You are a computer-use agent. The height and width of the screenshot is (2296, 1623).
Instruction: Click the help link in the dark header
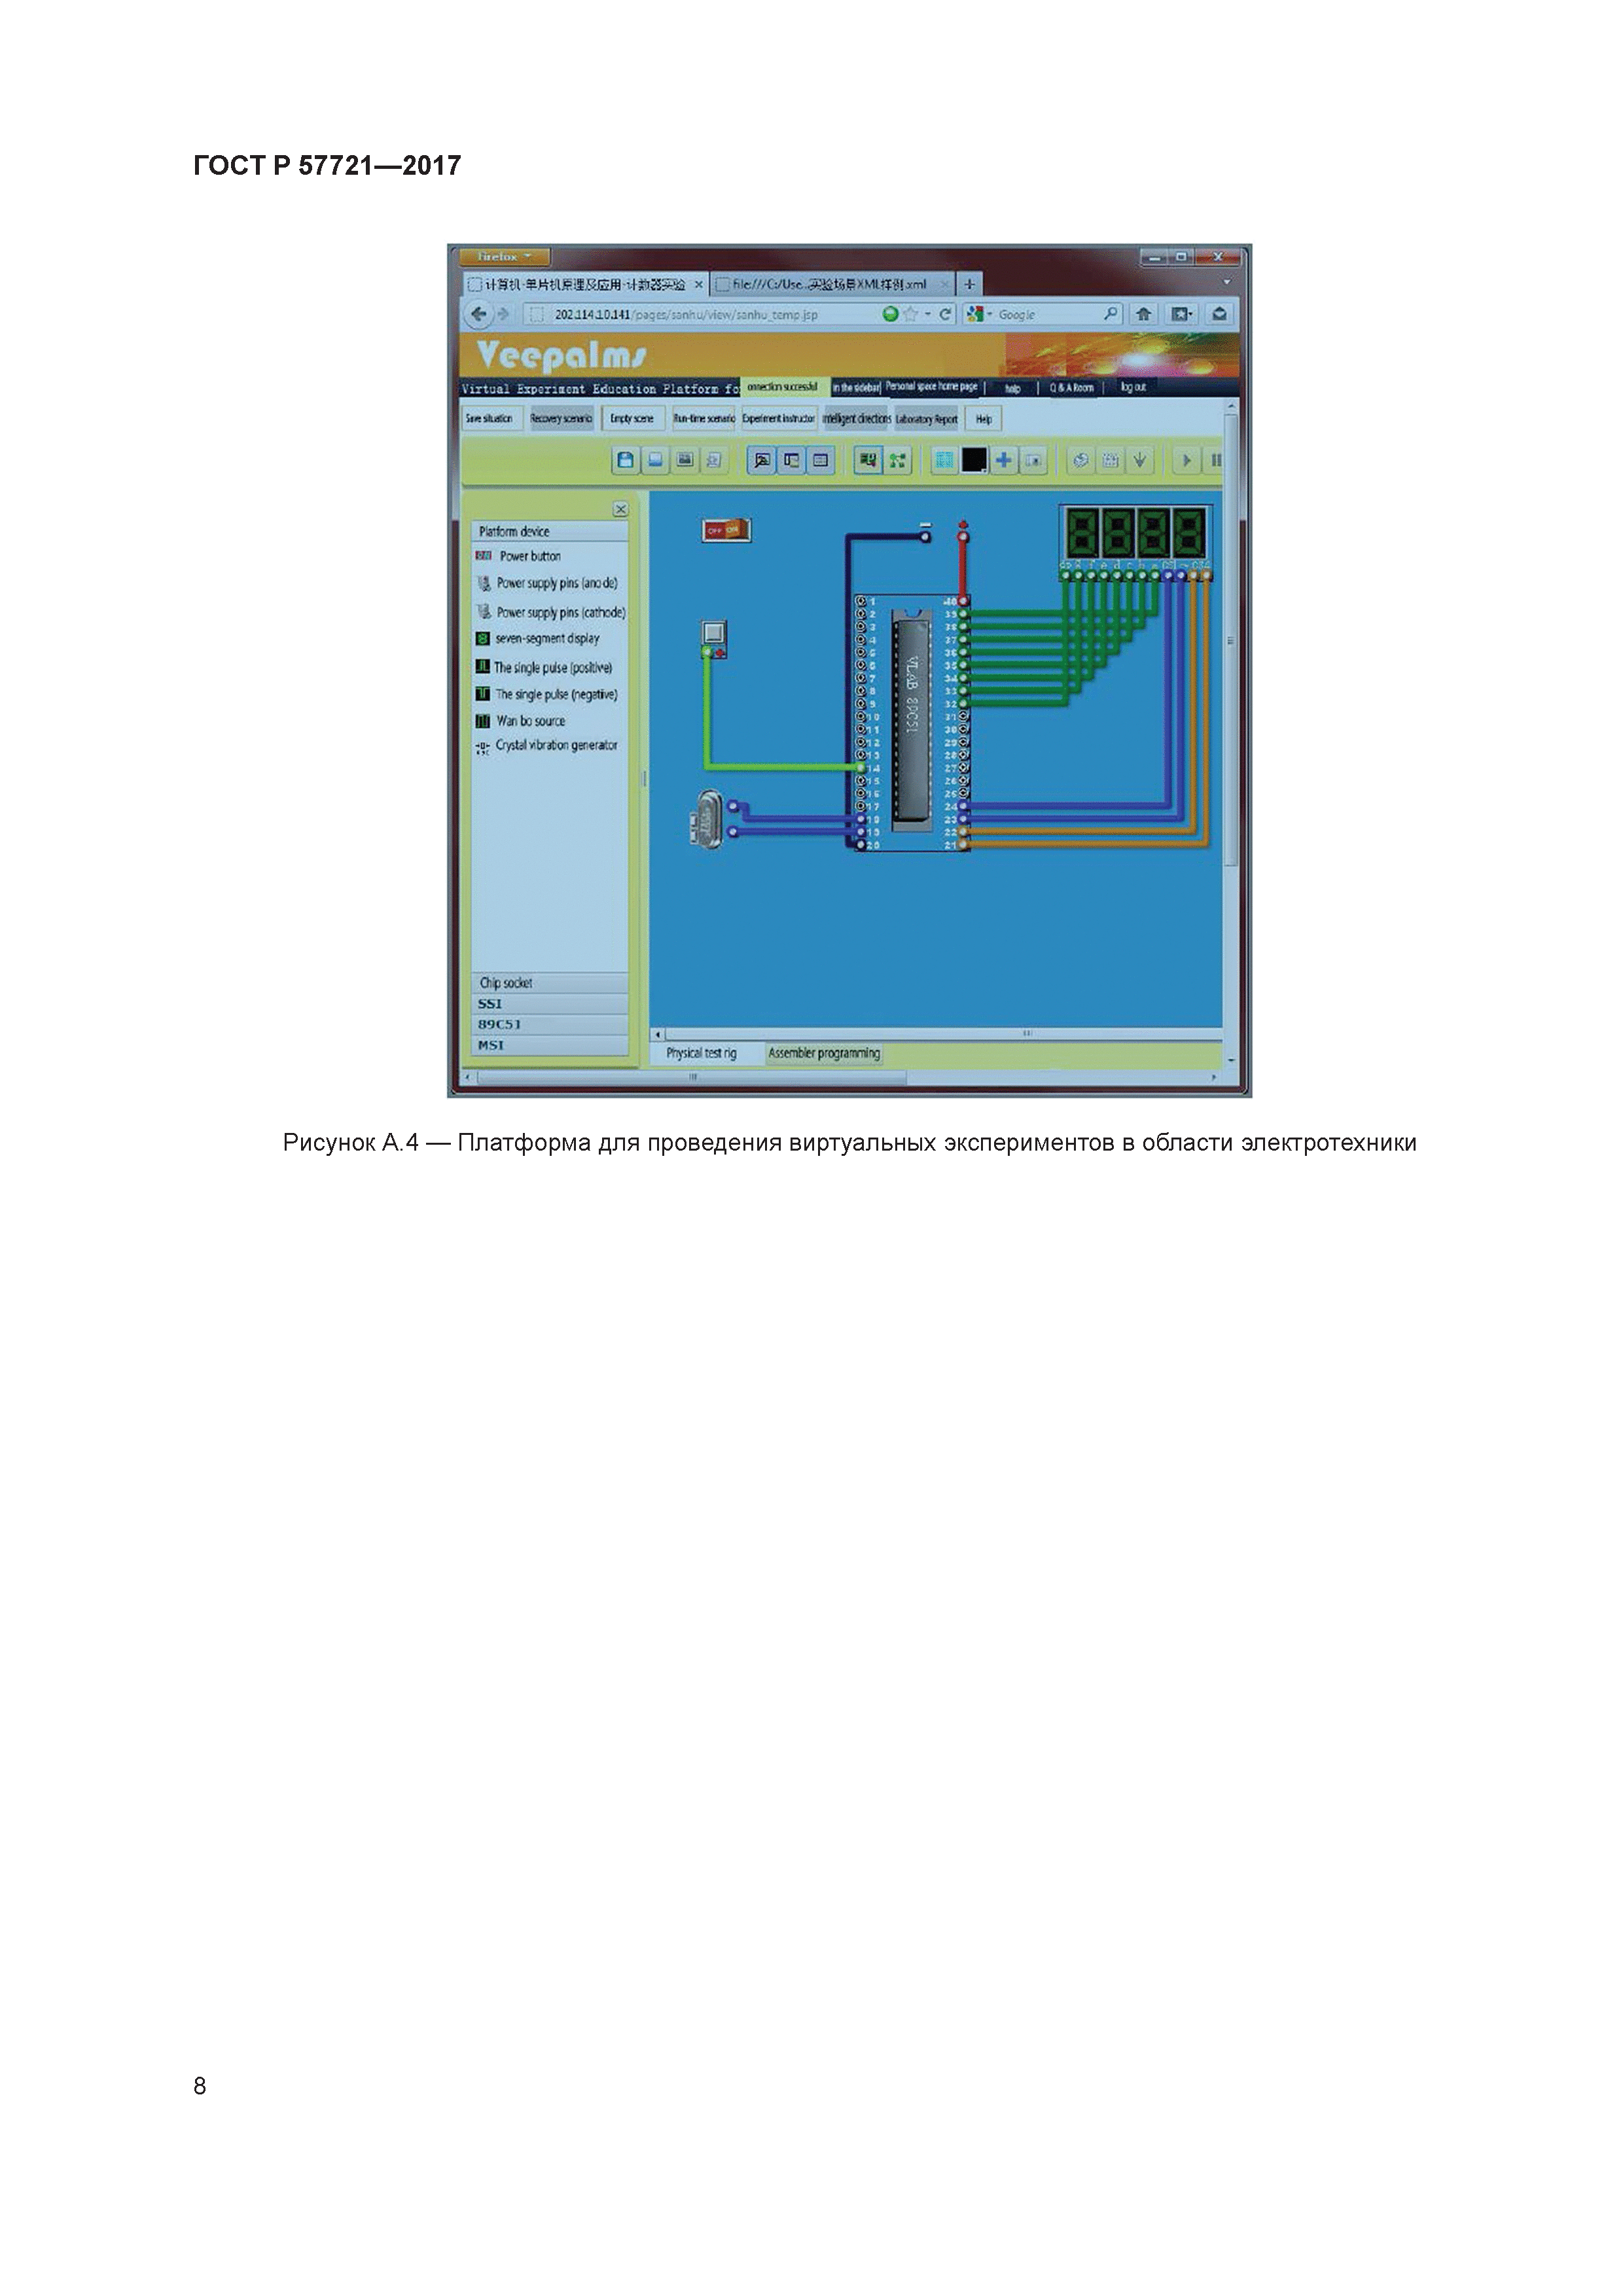coord(1013,388)
